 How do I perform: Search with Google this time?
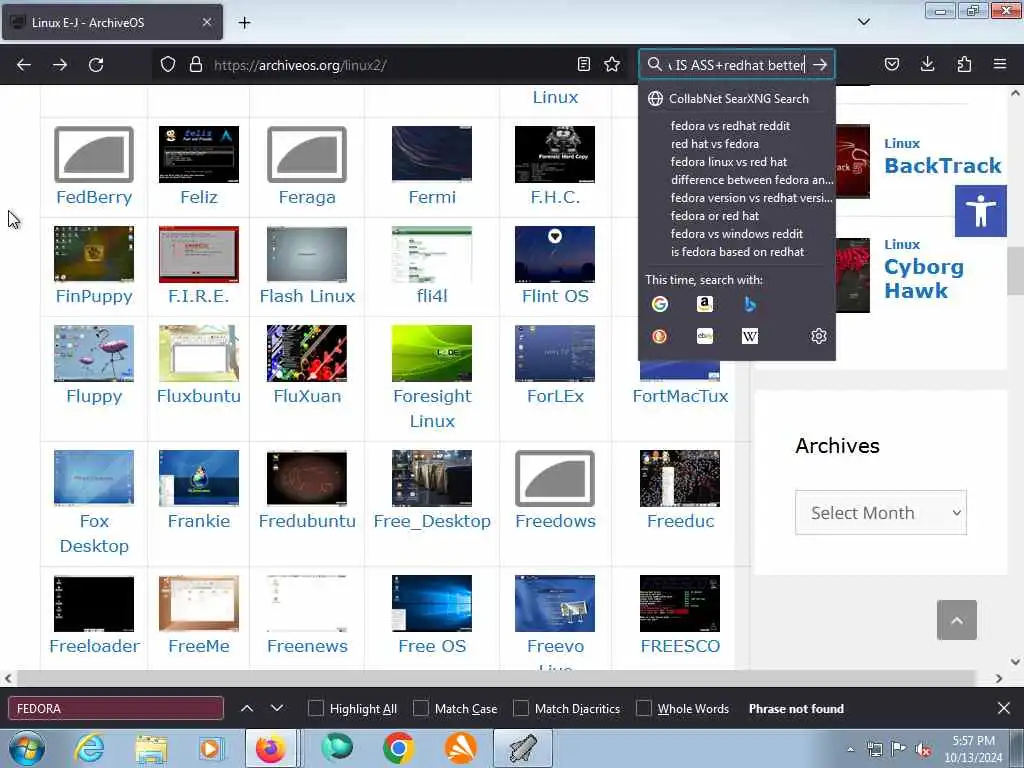660,304
